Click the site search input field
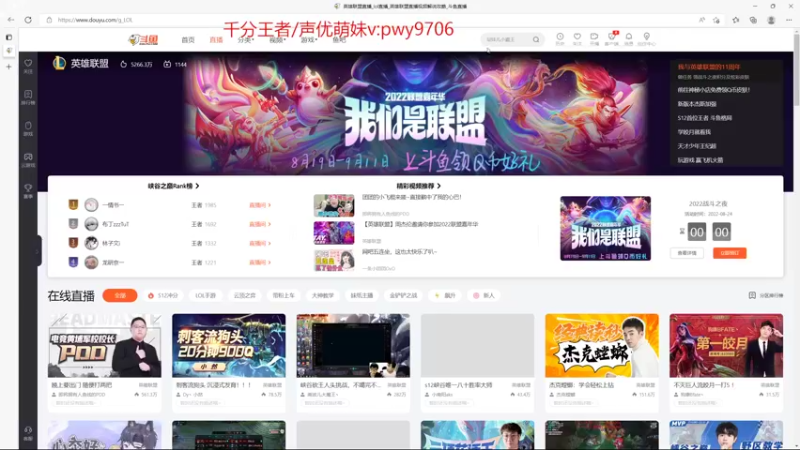Screen dimensions: 800x450 (x=507, y=39)
